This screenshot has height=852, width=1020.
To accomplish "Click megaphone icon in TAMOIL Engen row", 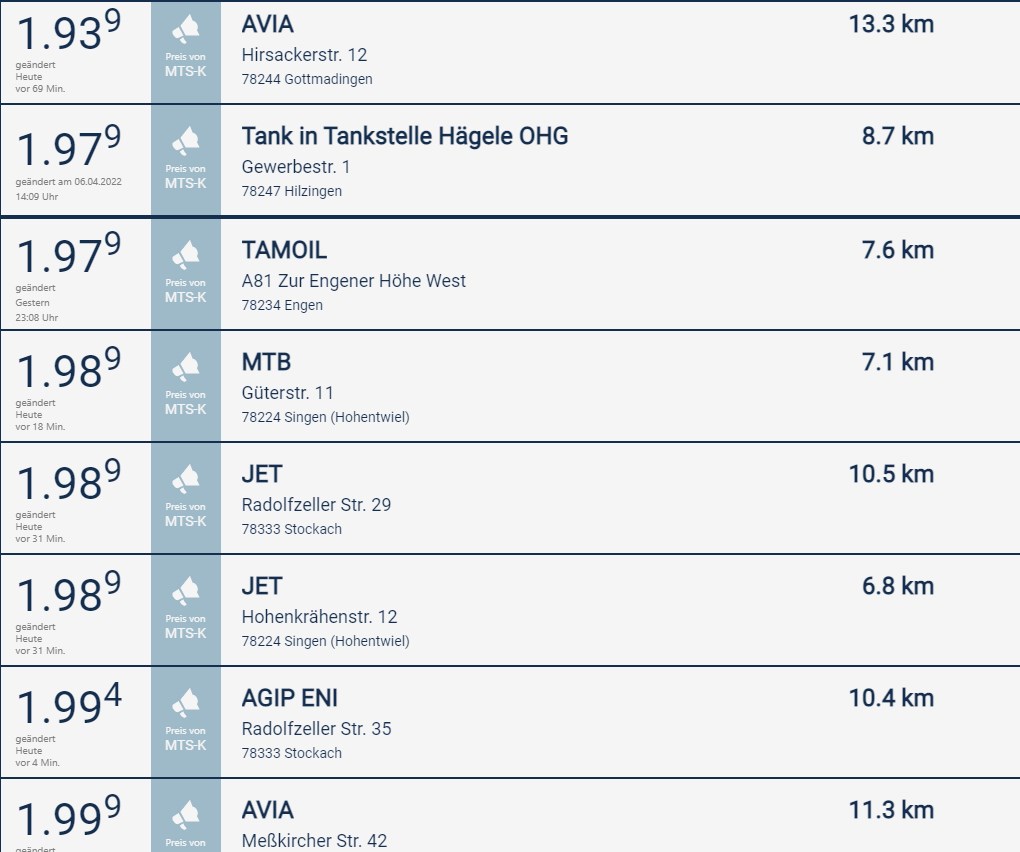I will click(x=185, y=255).
